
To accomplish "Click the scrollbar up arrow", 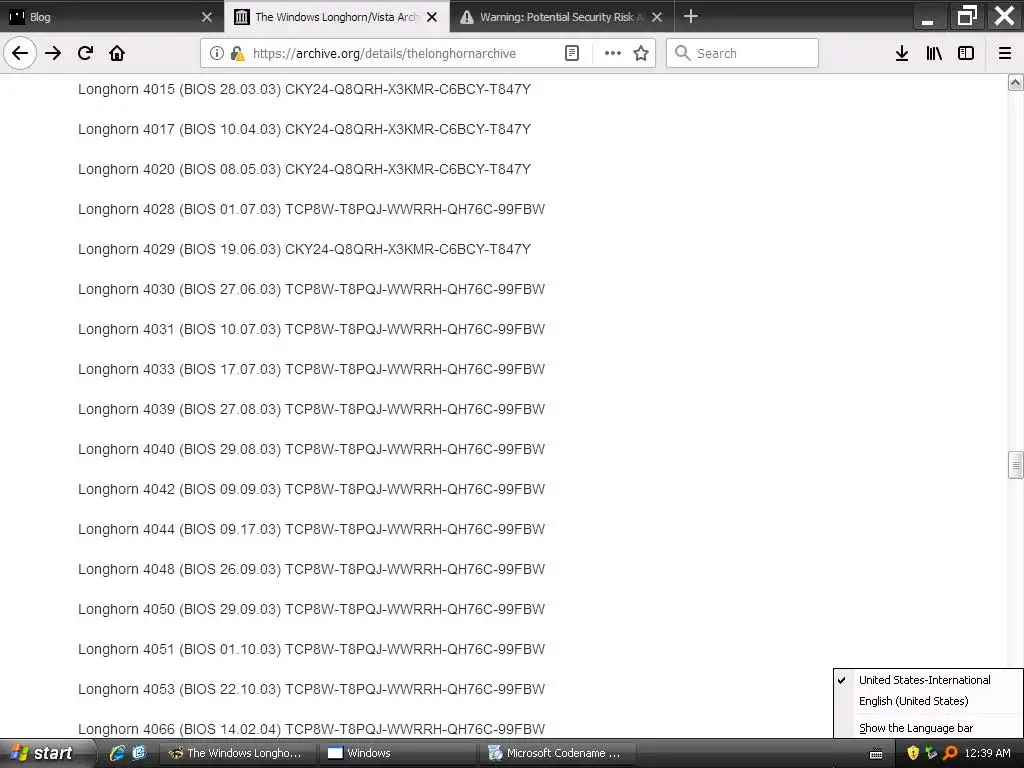I will 1016,82.
